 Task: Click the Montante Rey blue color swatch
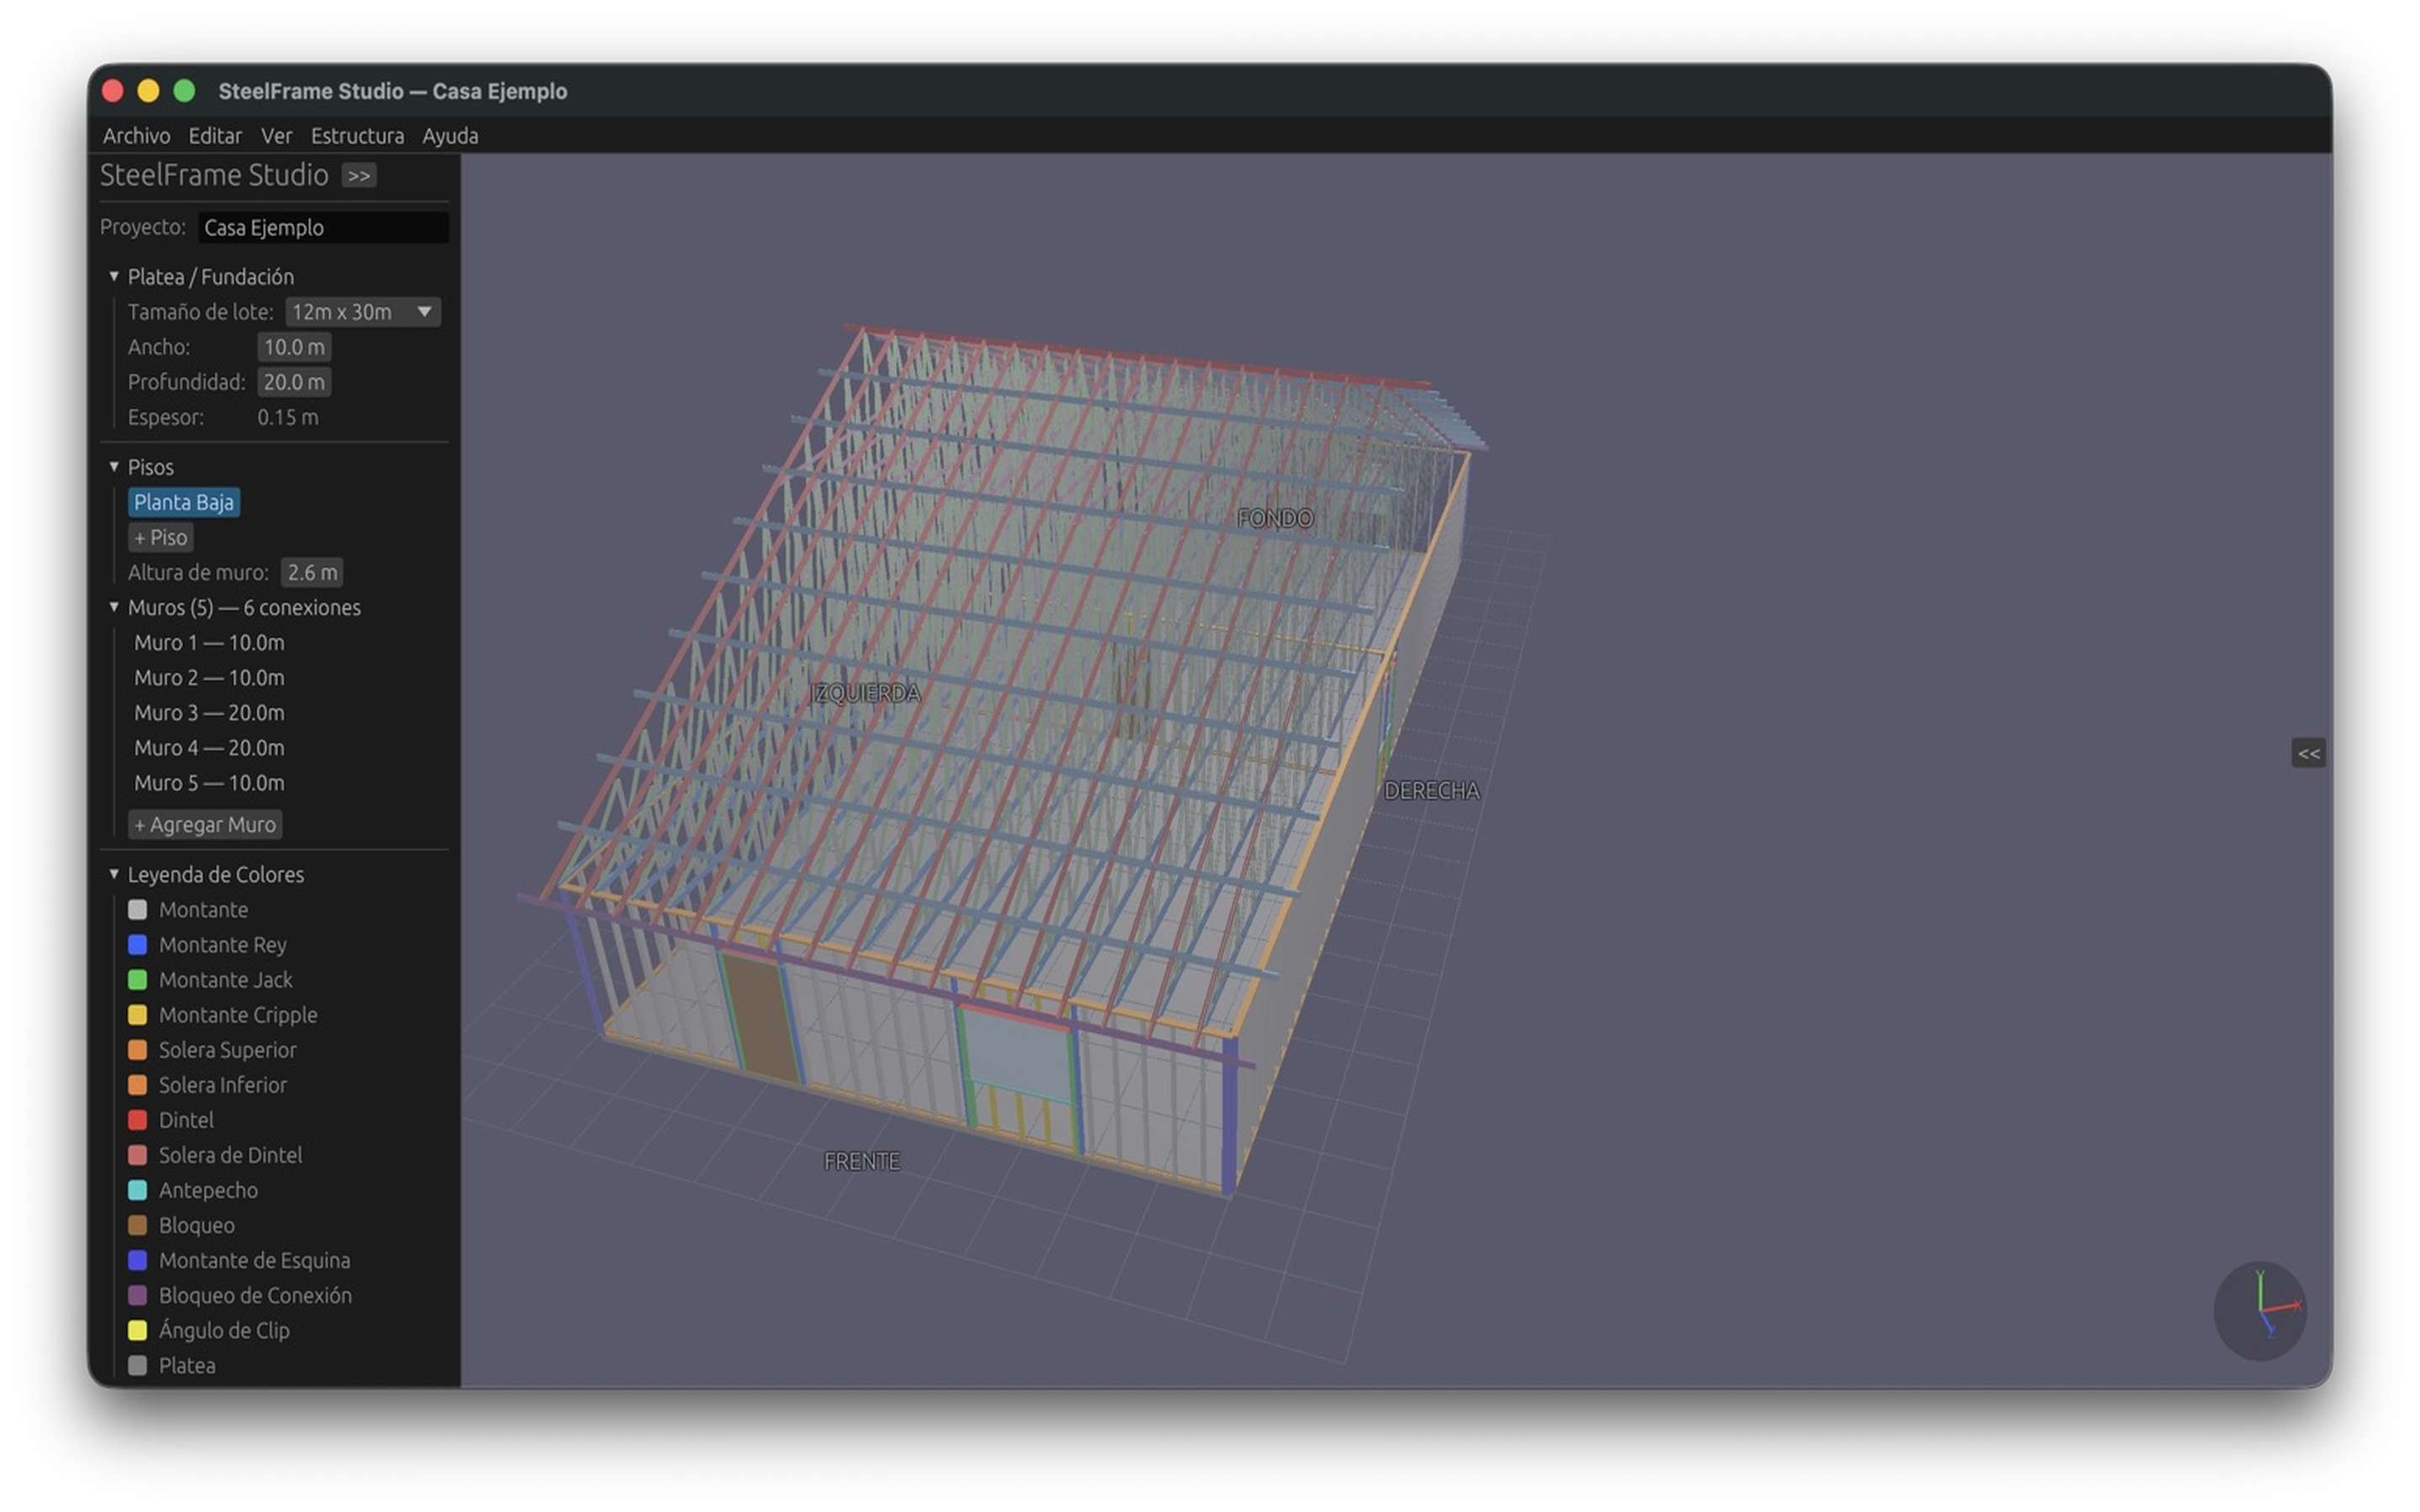(x=138, y=945)
